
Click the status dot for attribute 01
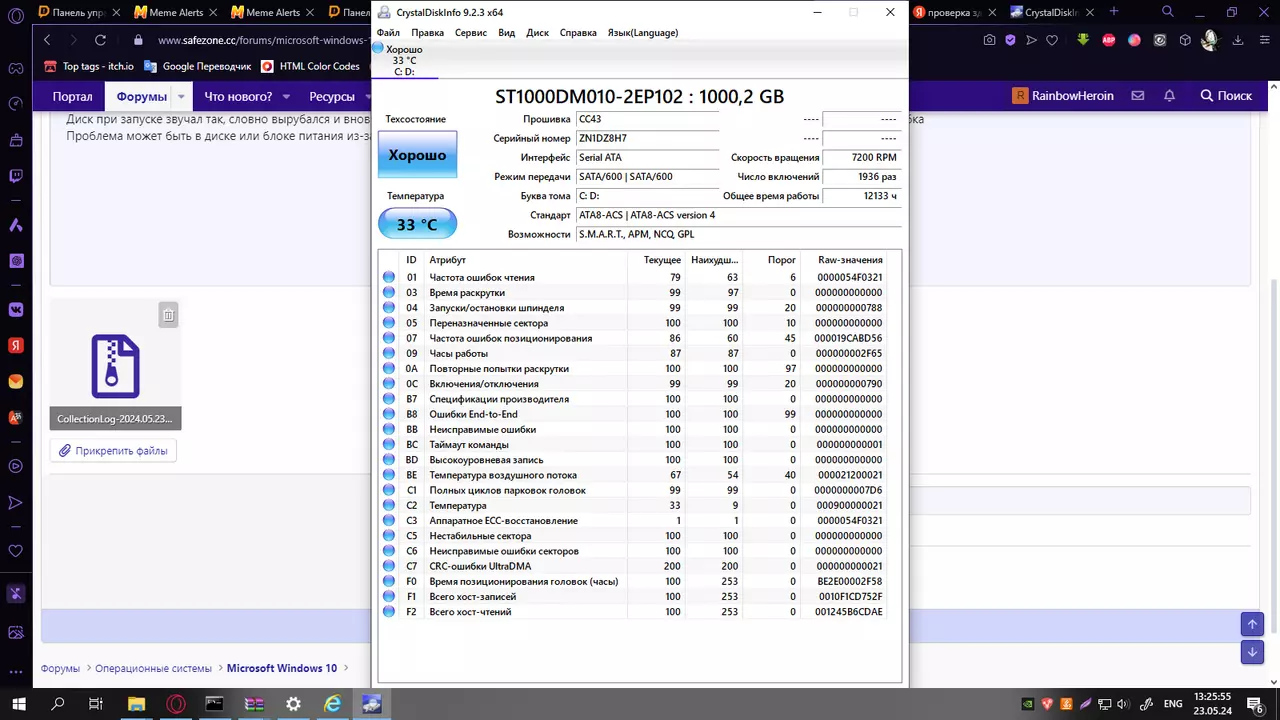click(389, 278)
